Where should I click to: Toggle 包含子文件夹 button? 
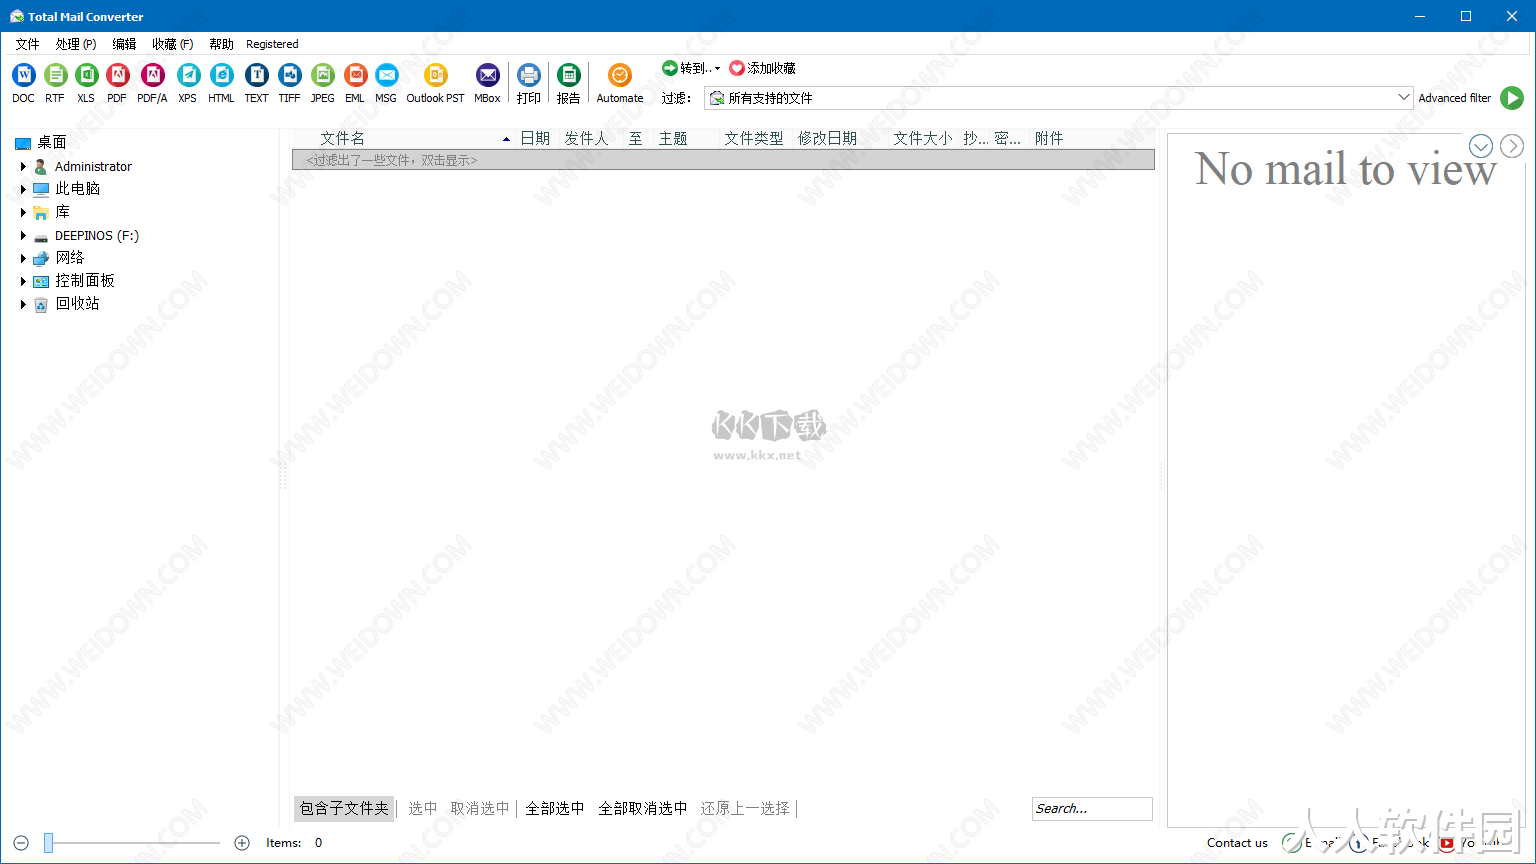tap(344, 808)
